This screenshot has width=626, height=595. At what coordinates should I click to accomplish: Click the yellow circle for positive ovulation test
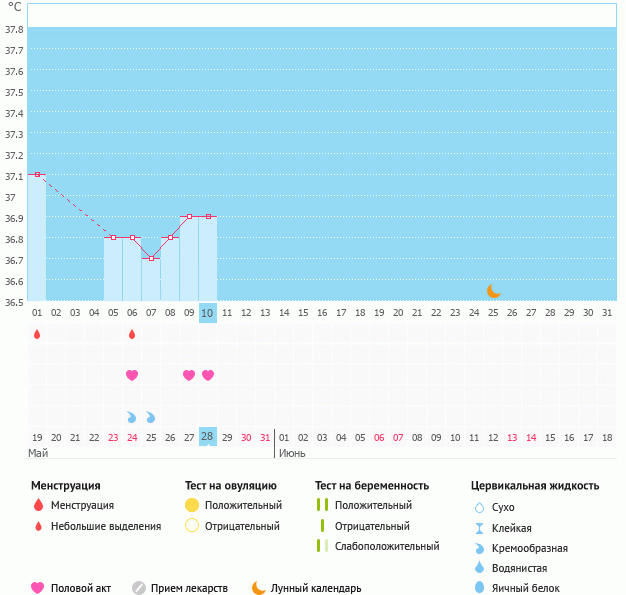click(193, 505)
